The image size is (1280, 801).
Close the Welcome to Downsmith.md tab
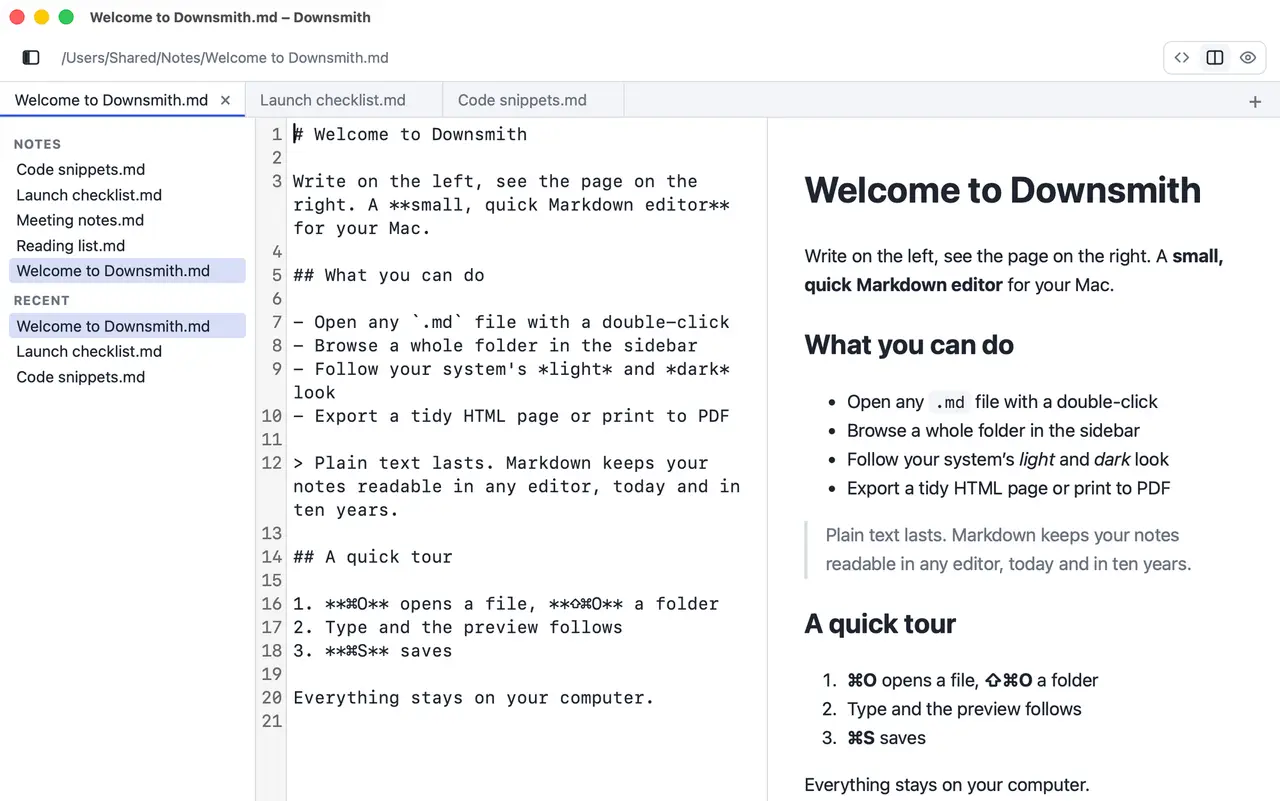click(x=225, y=100)
